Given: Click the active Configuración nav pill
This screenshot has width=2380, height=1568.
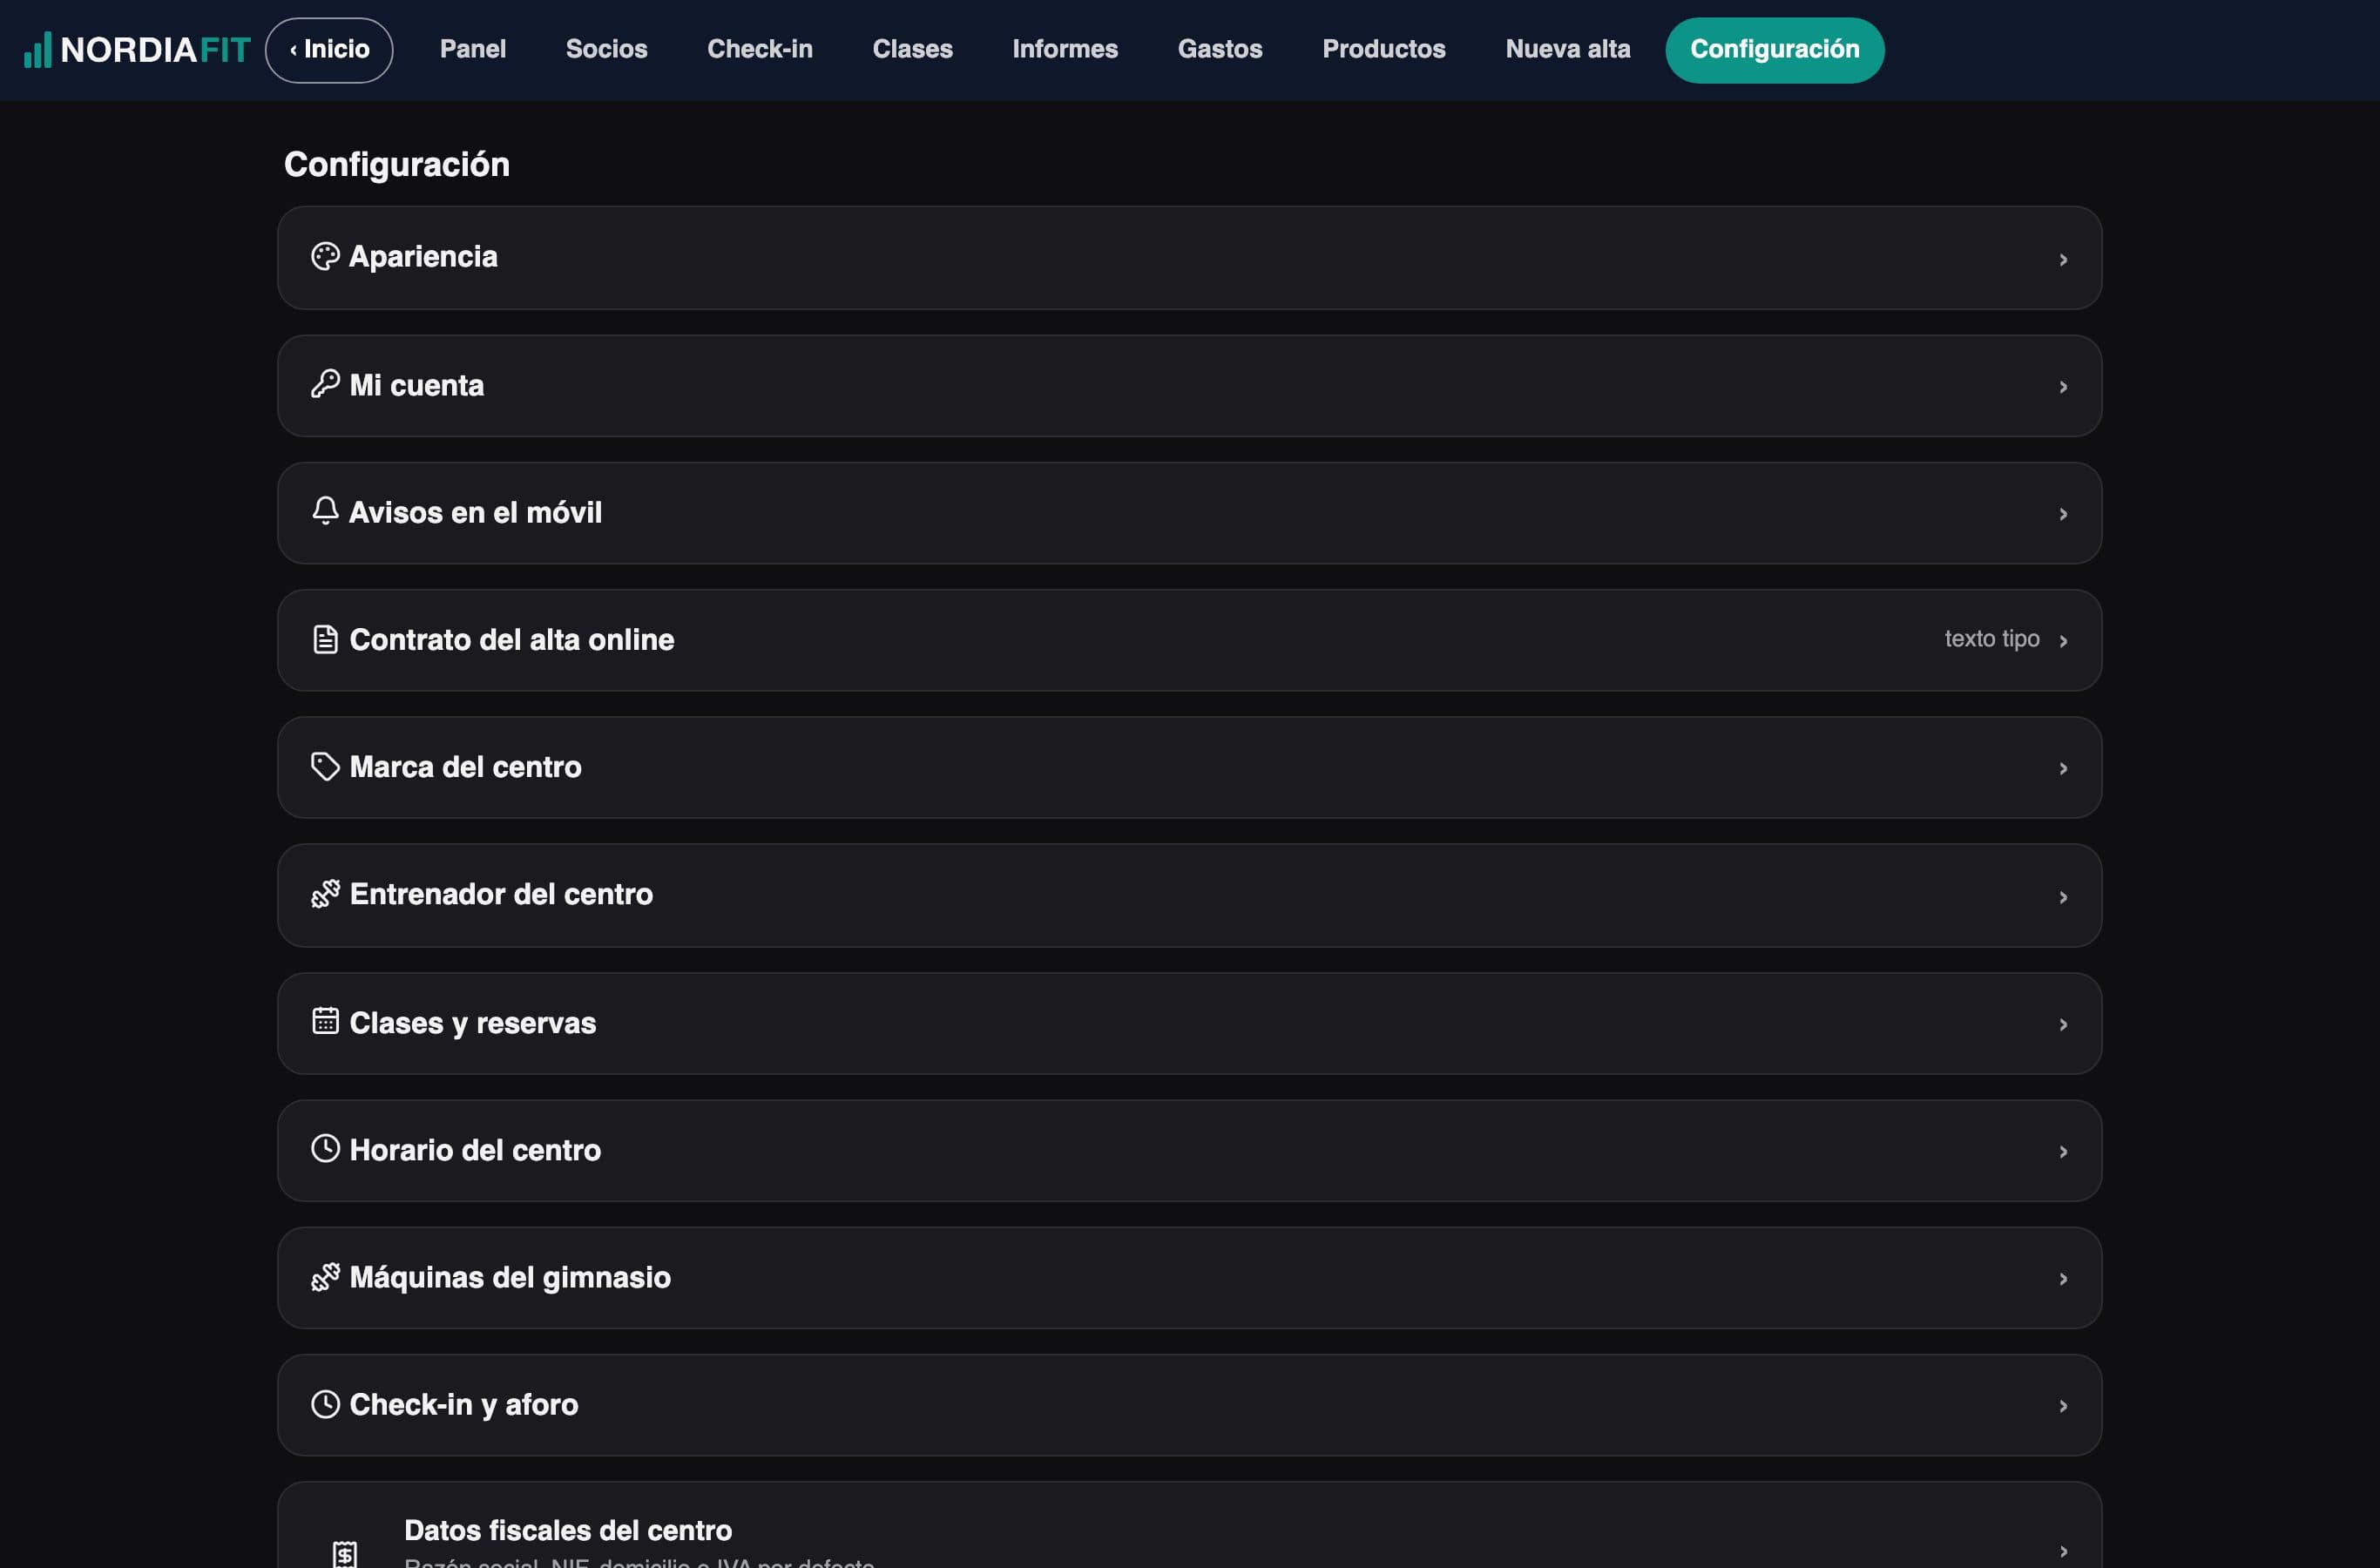Looking at the screenshot, I should pos(1775,50).
